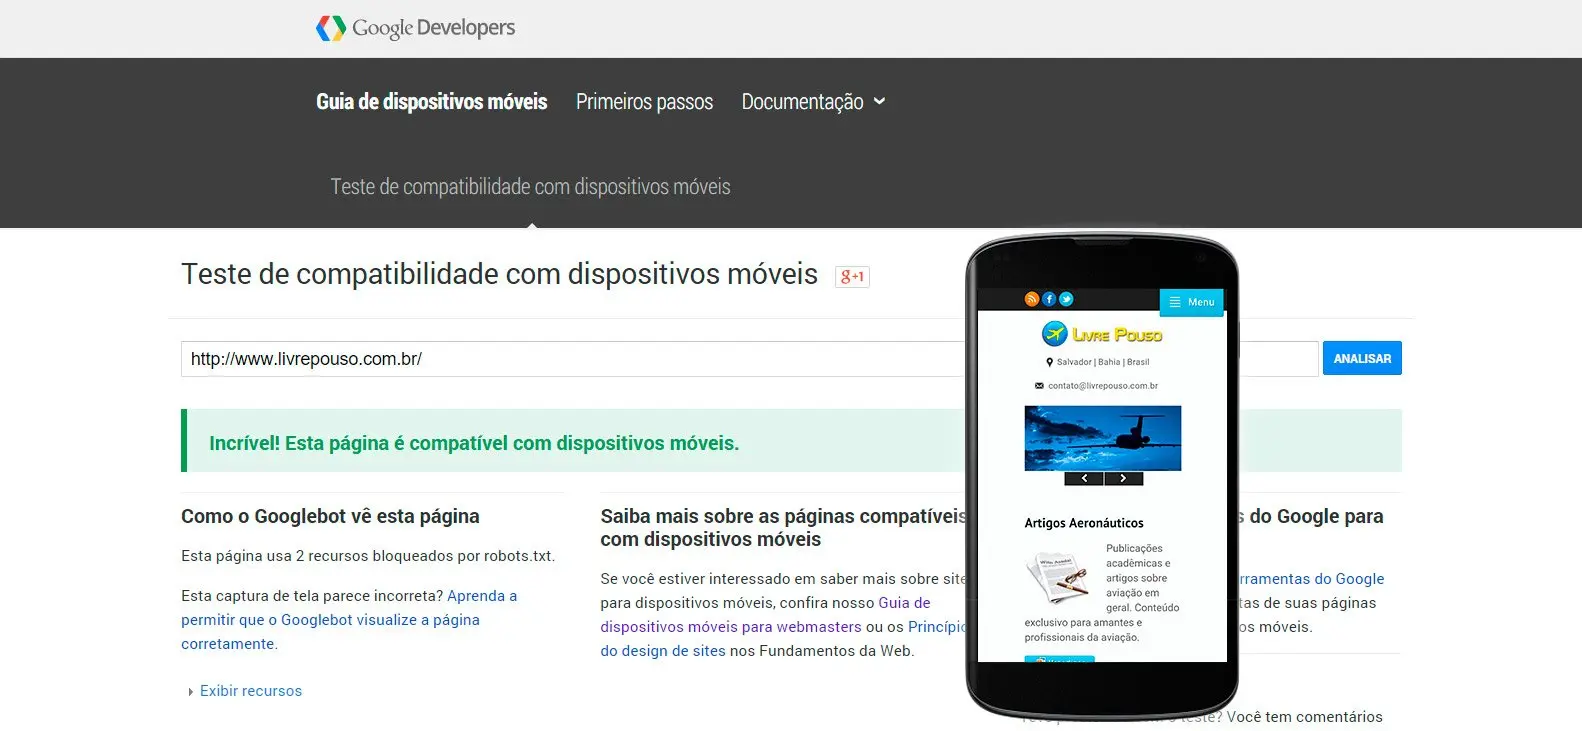Click the contato@livrepouso.com.br email text
Viewport: 1582px width, 731px height.
pyautogui.click(x=1103, y=386)
